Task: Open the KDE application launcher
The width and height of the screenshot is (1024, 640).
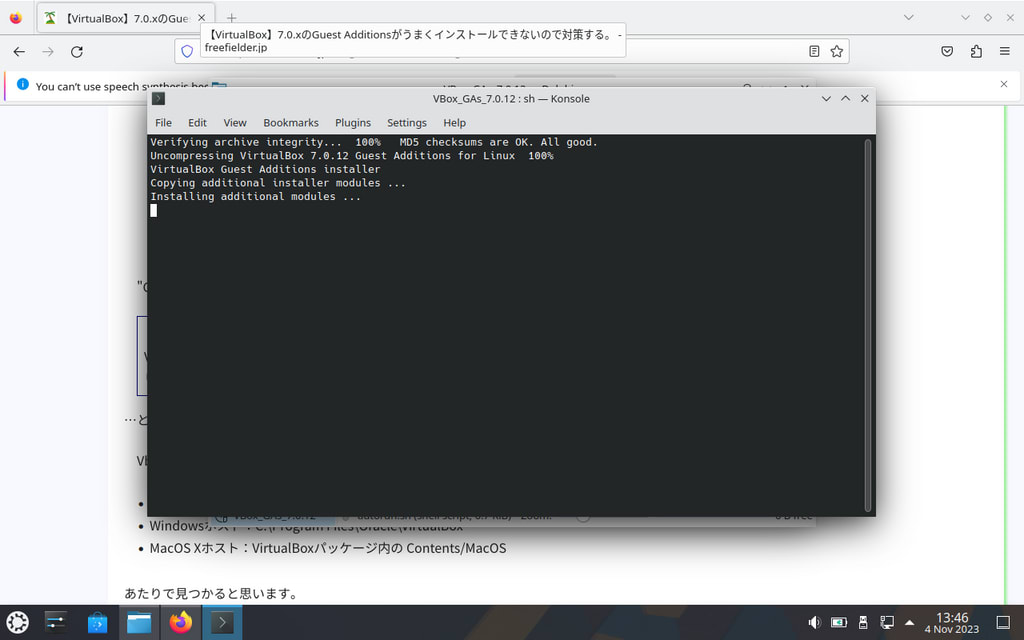Action: coord(17,622)
